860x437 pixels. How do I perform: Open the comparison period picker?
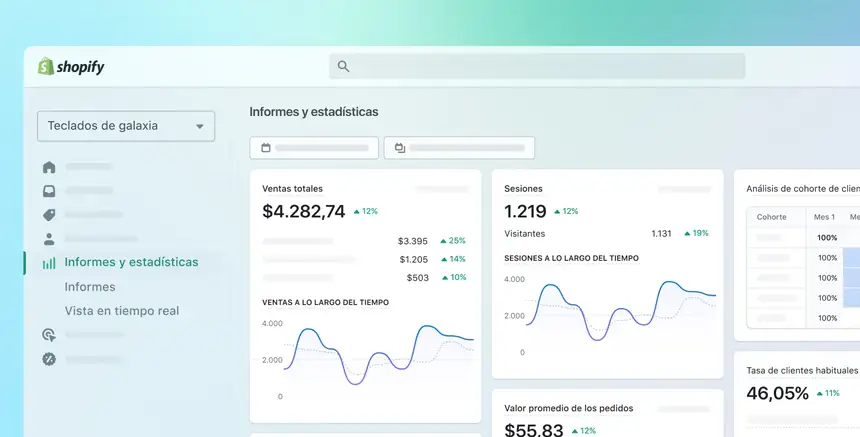click(459, 148)
